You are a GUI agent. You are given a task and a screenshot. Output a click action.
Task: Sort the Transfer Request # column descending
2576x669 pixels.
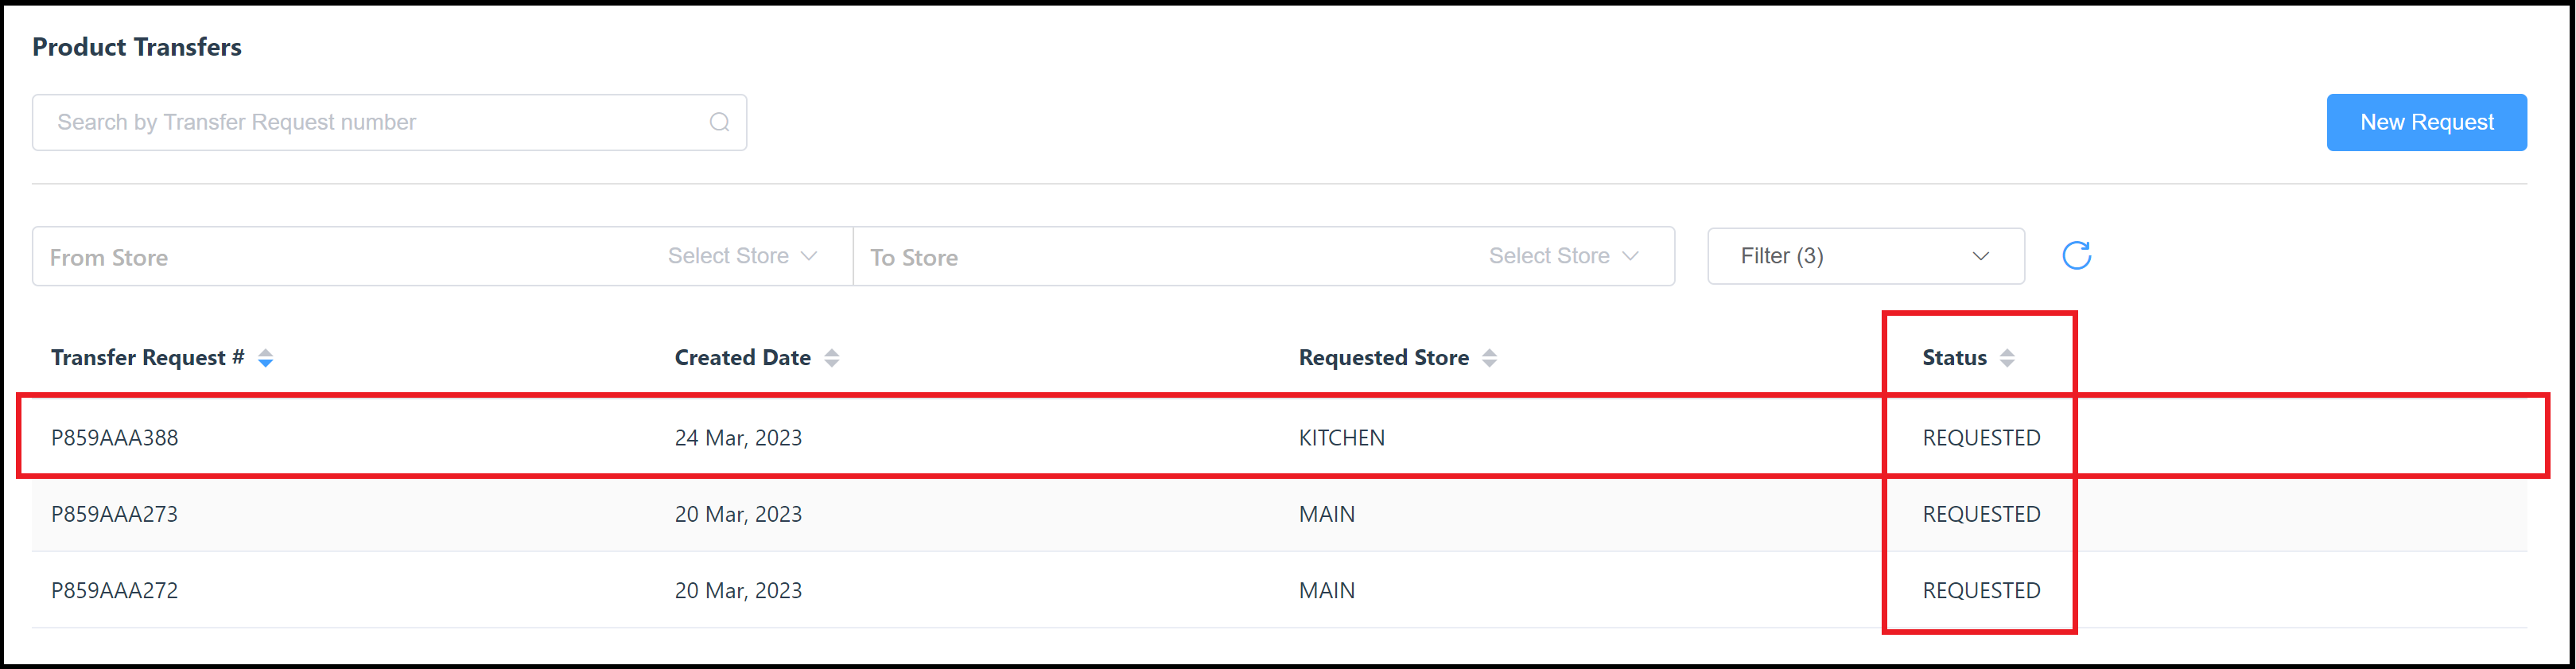266,363
